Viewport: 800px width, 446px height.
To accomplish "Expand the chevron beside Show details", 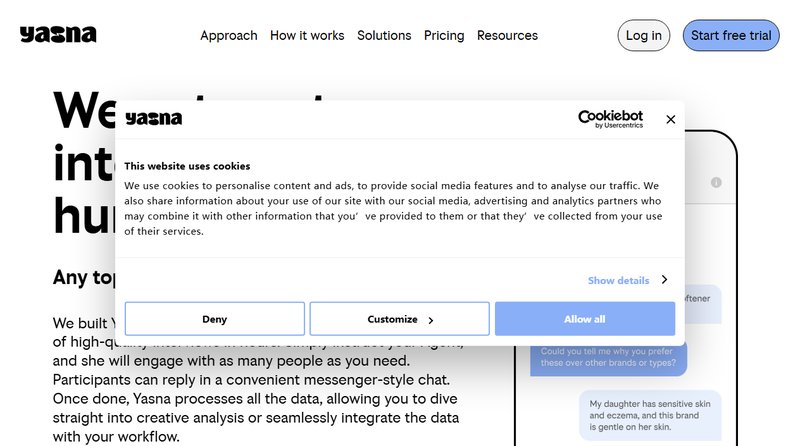I will click(664, 281).
